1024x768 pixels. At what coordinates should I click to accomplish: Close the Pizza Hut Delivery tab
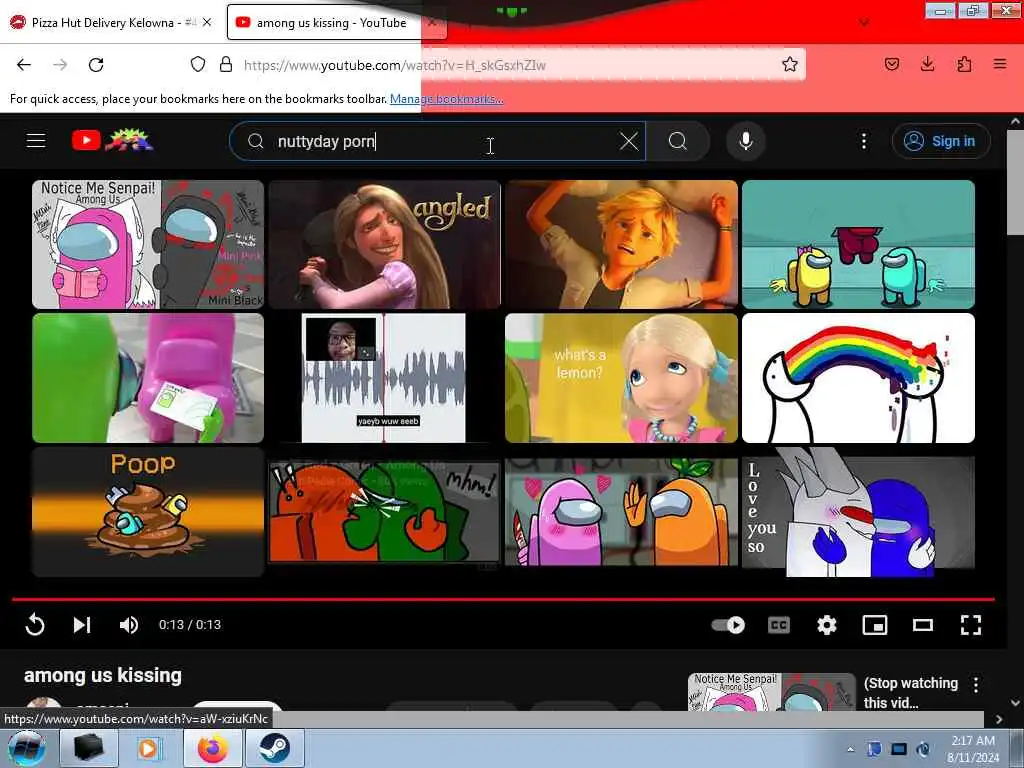point(207,22)
